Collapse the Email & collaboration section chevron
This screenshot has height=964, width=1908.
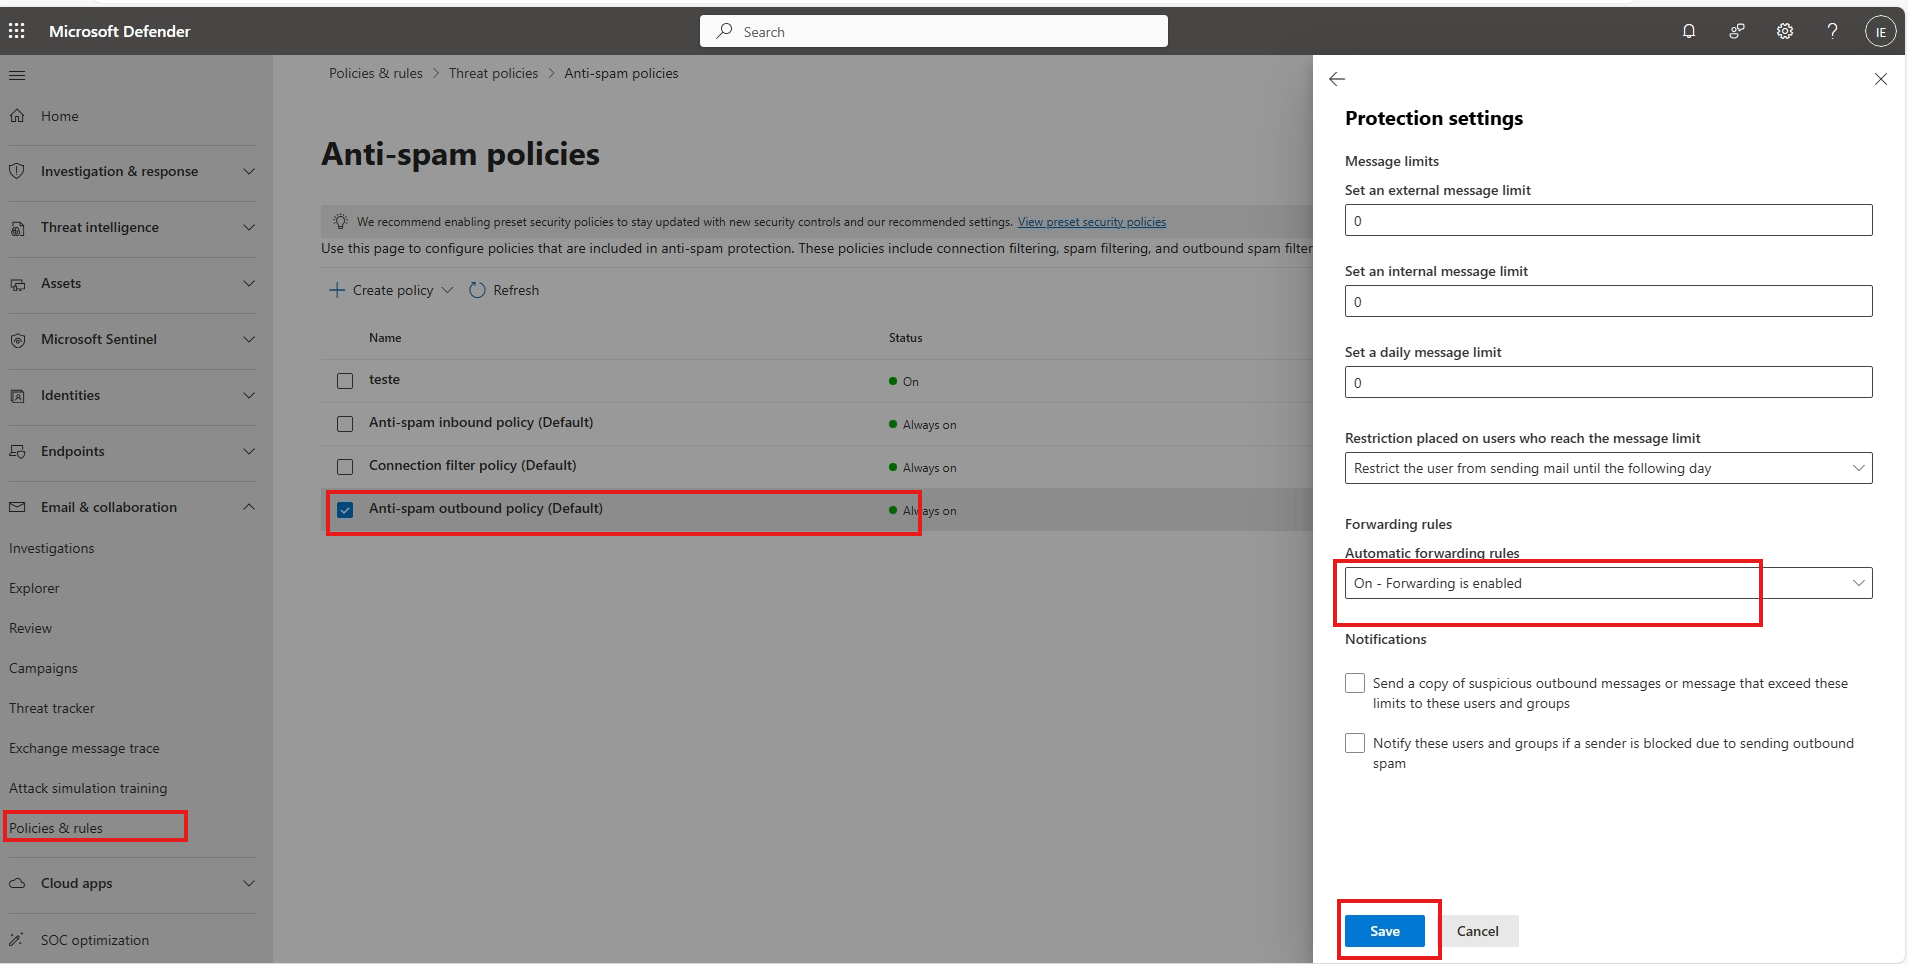pos(249,507)
